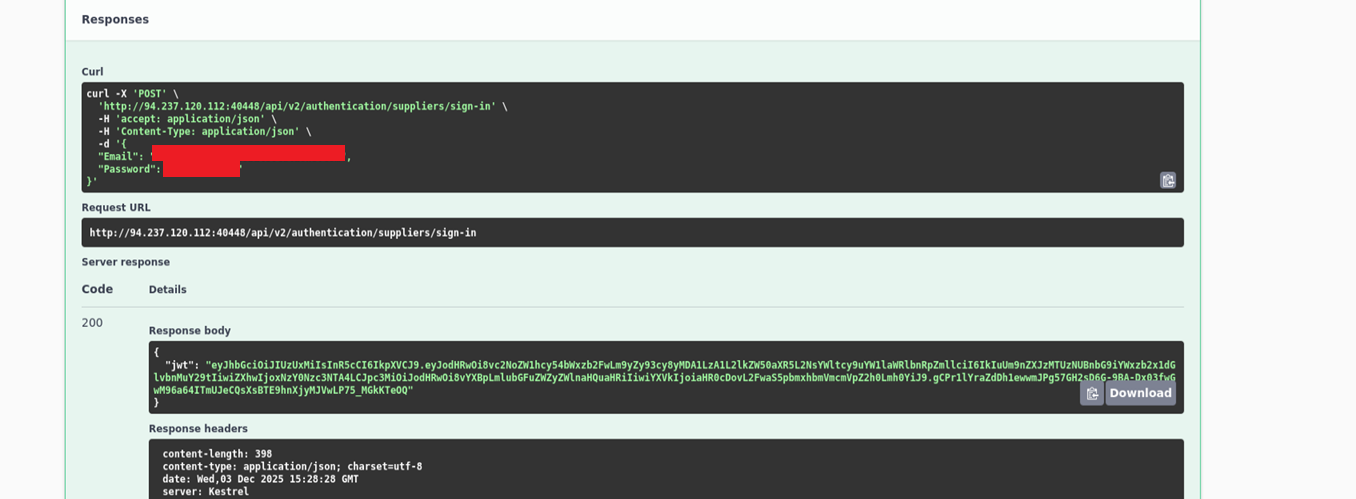Click the date response header line
Viewport: 1356px width, 499px height.
pos(260,479)
